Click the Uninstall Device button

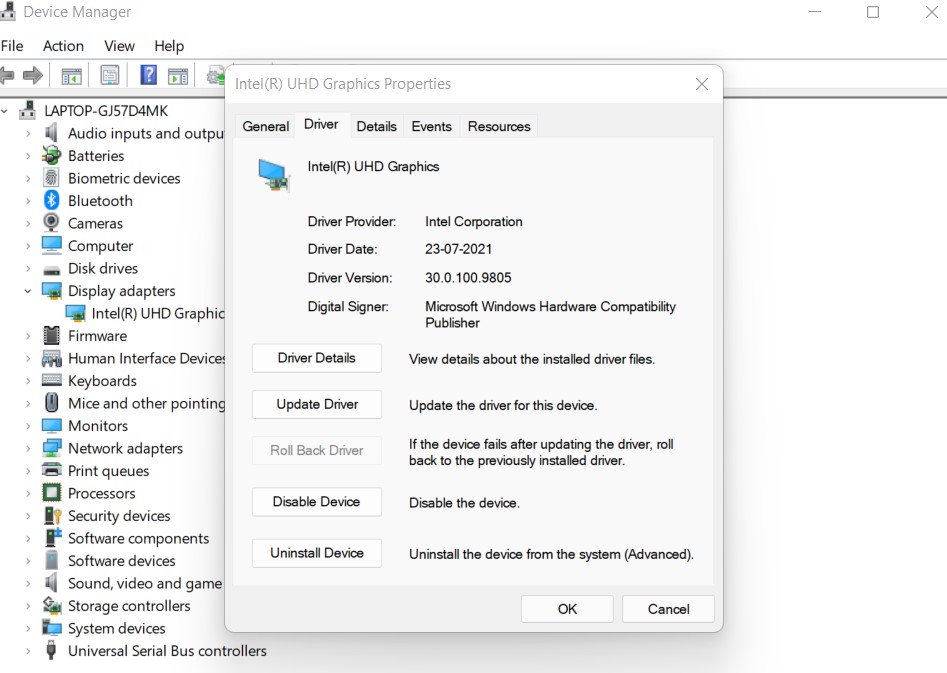coord(317,553)
